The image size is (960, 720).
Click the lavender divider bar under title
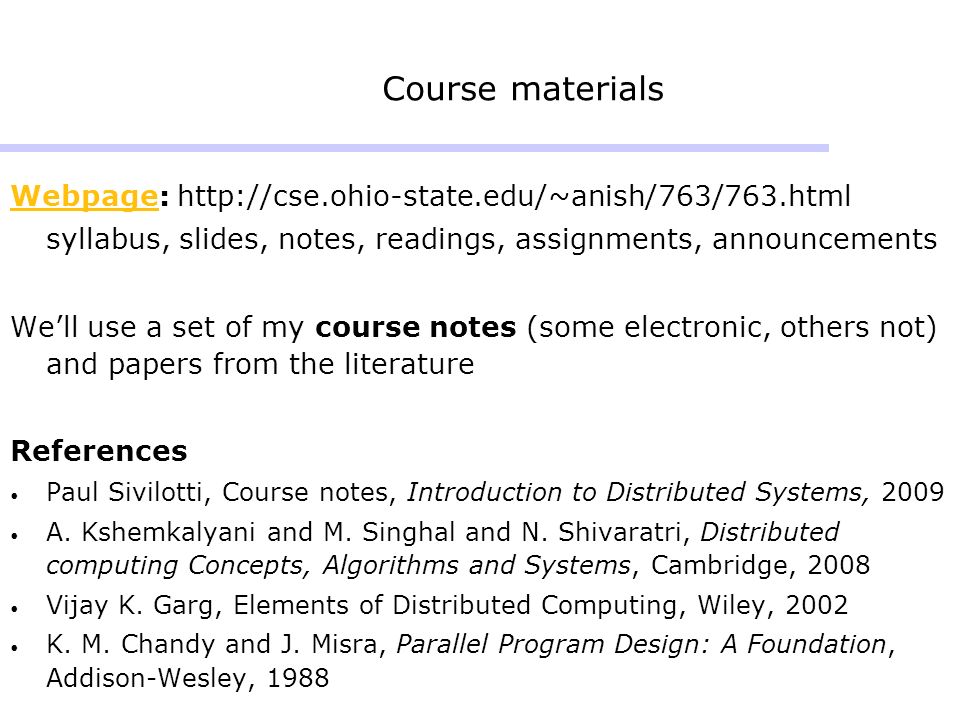(x=414, y=148)
